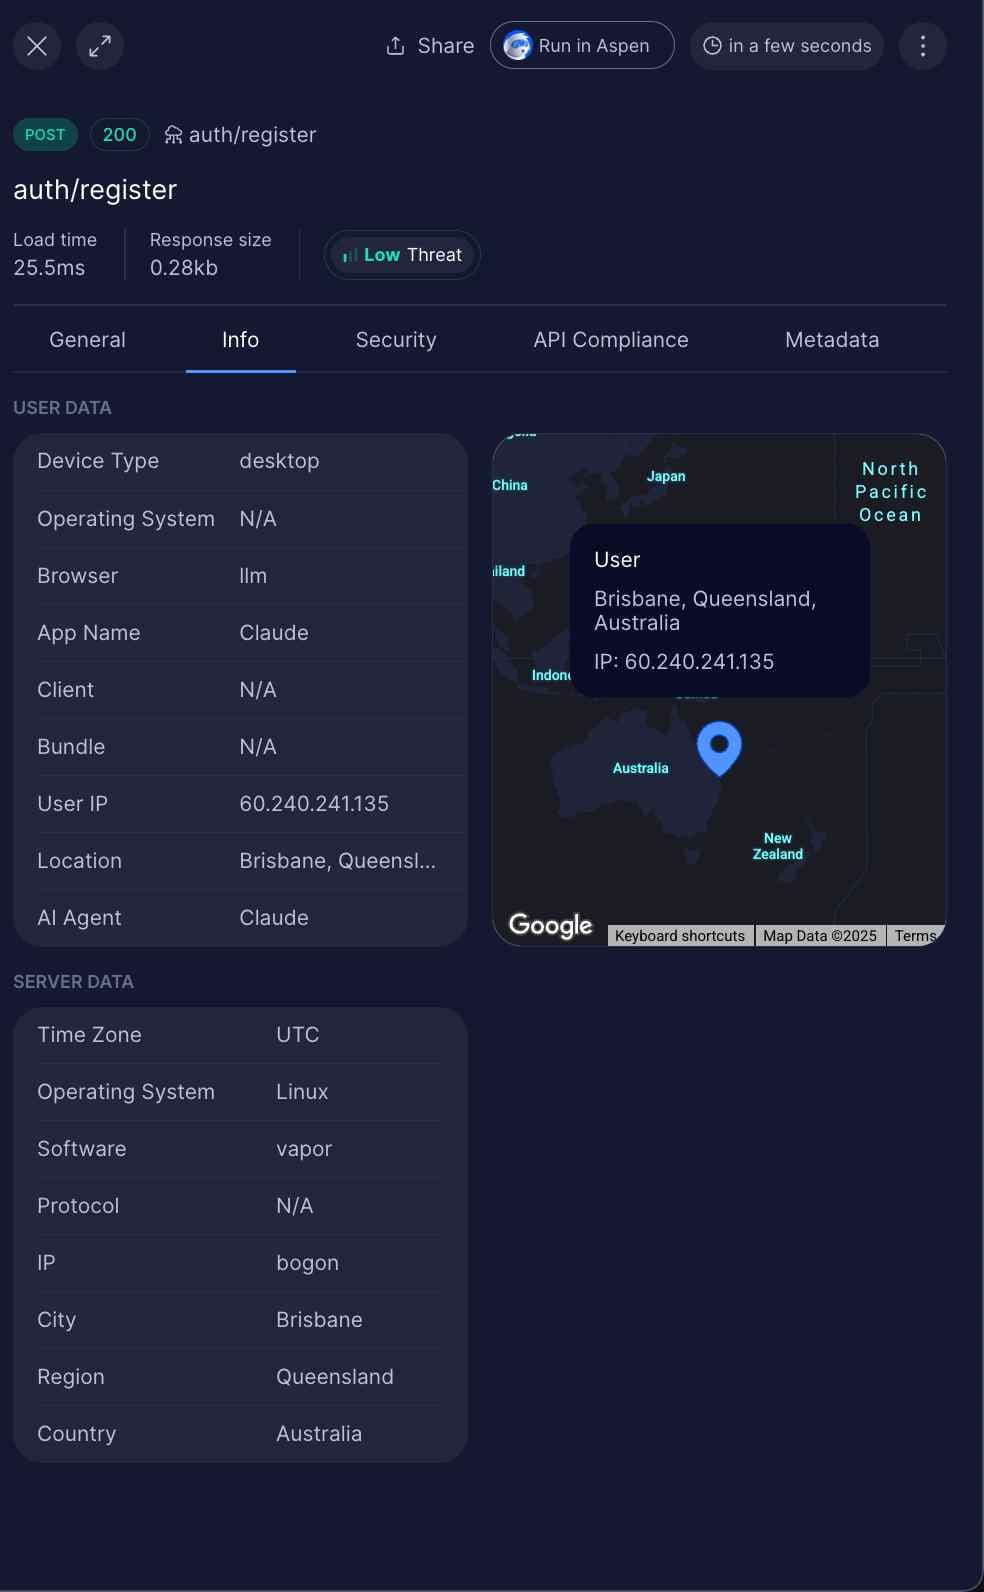Click the City value Brisbane
Viewport: 984px width, 1592px height.
(x=319, y=1320)
